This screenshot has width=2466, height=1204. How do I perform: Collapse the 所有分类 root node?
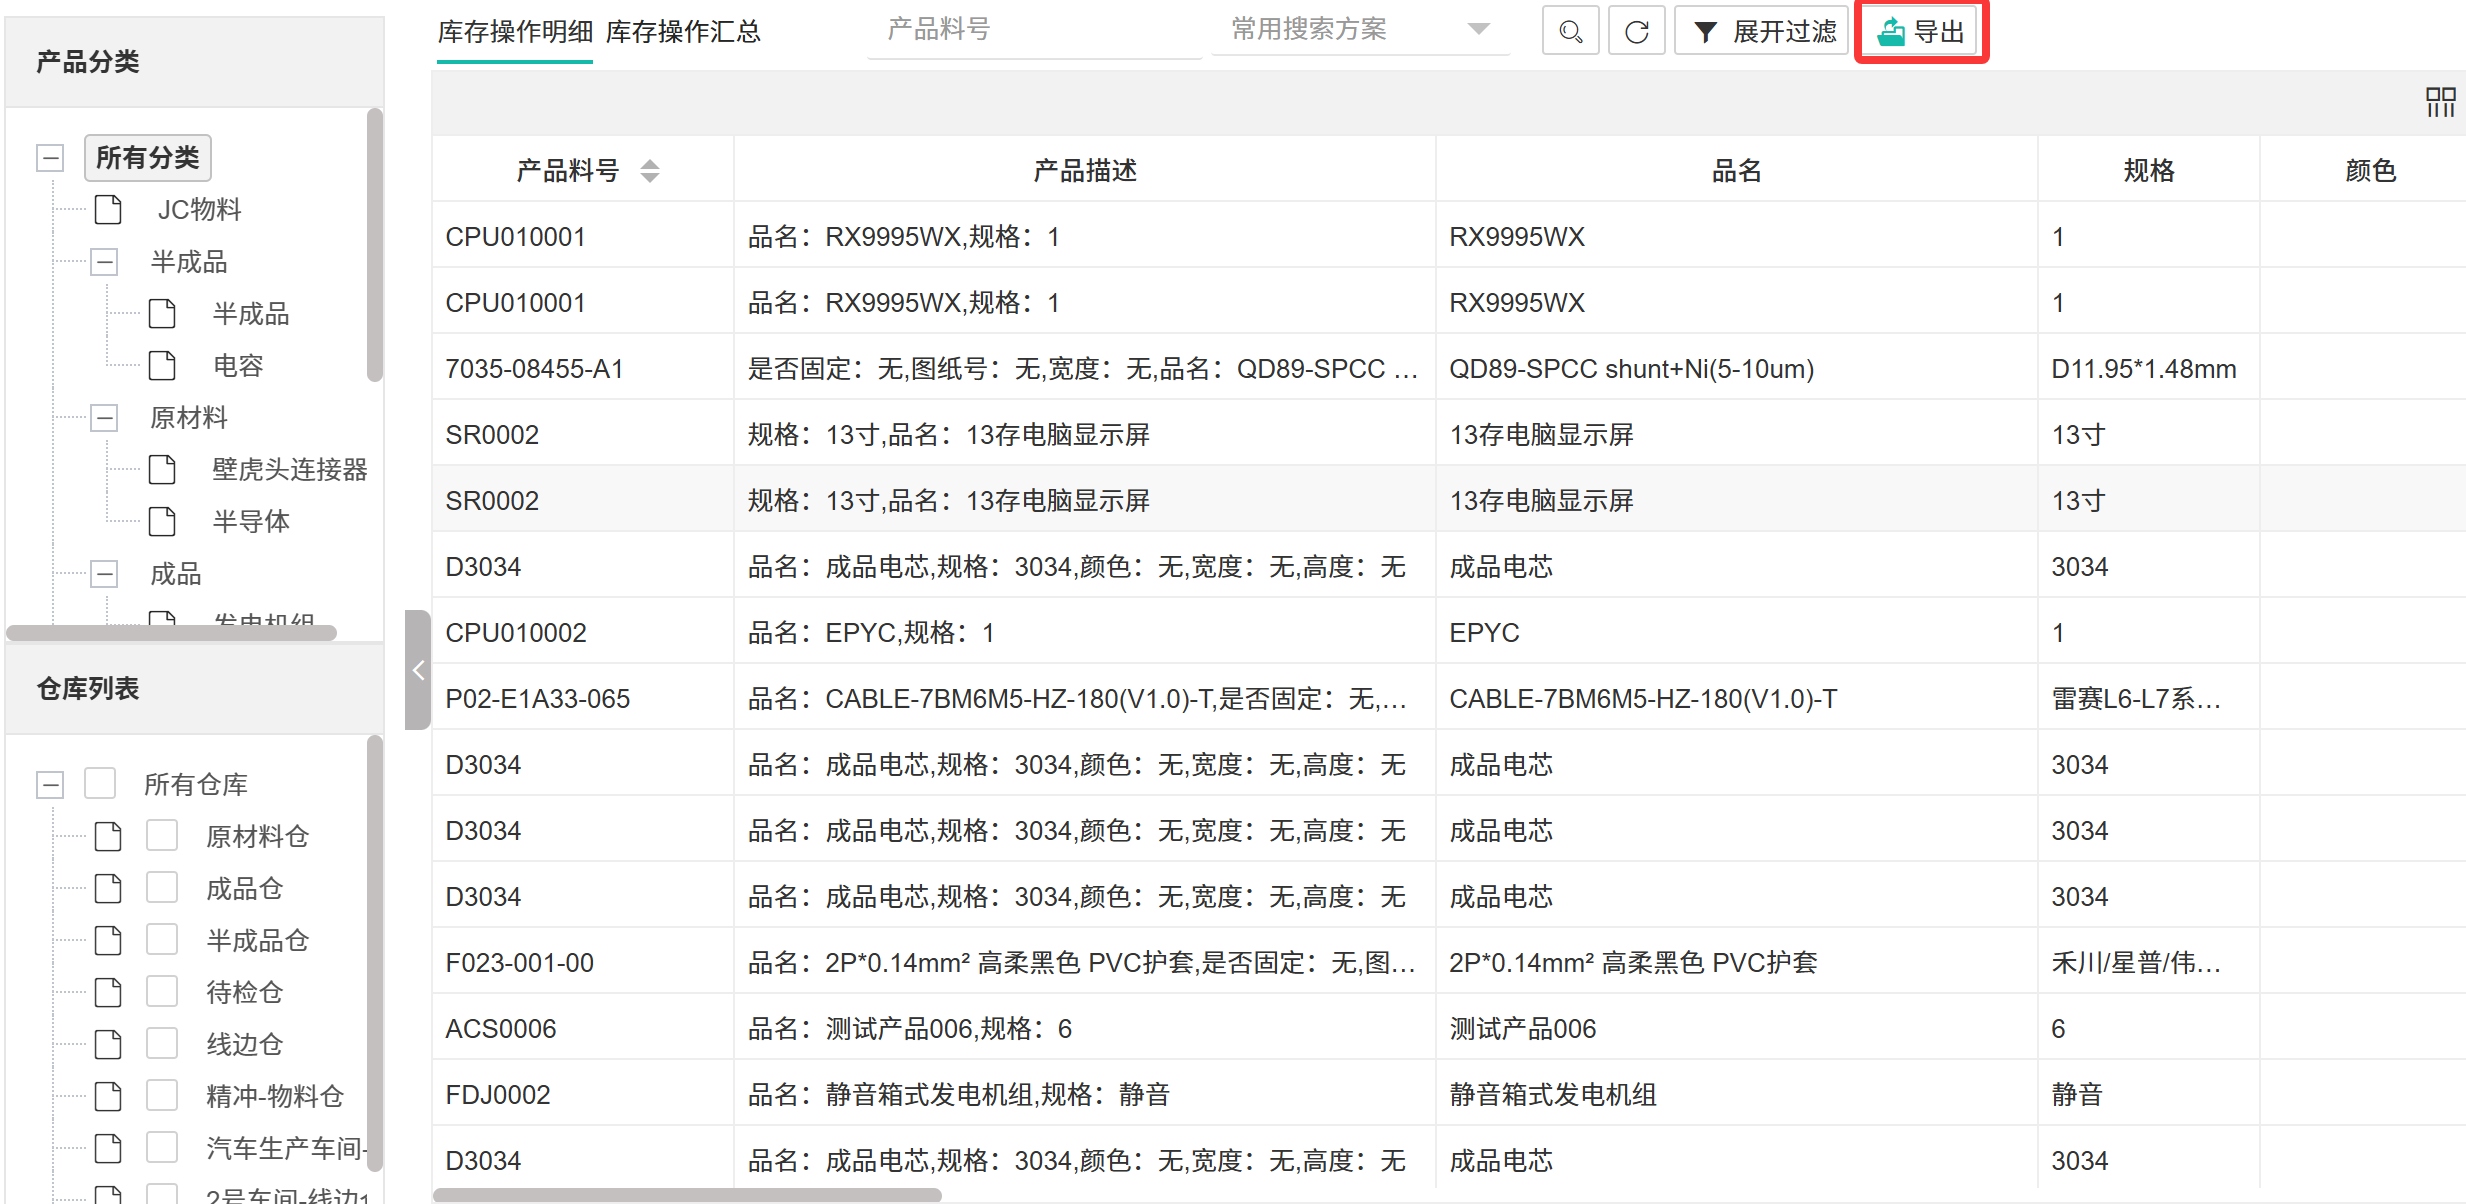click(x=50, y=158)
